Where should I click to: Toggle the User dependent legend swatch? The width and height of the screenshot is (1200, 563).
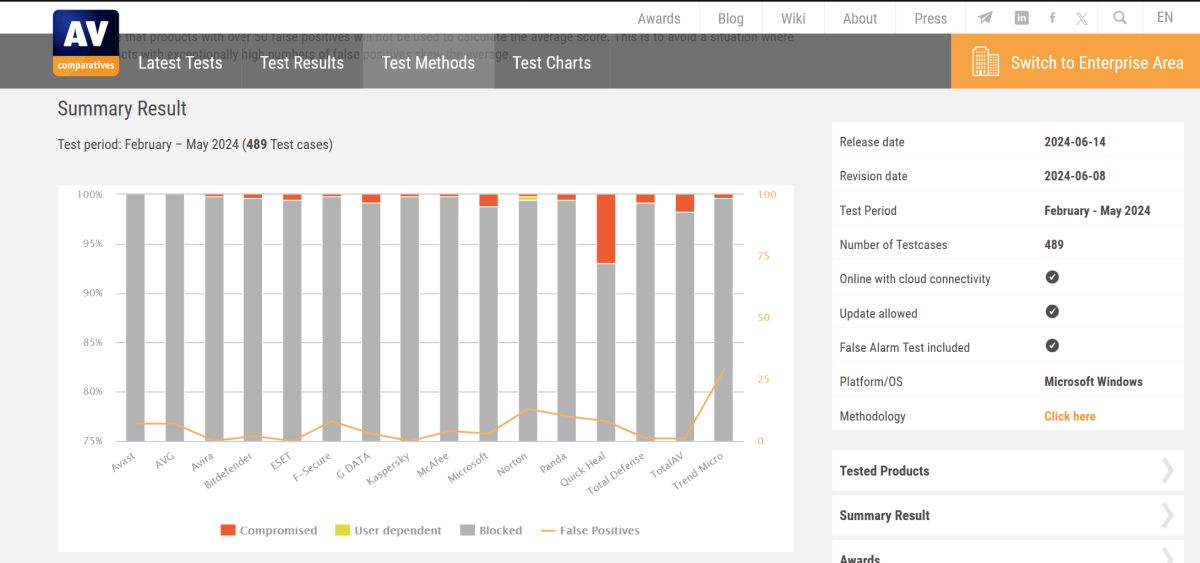point(342,530)
